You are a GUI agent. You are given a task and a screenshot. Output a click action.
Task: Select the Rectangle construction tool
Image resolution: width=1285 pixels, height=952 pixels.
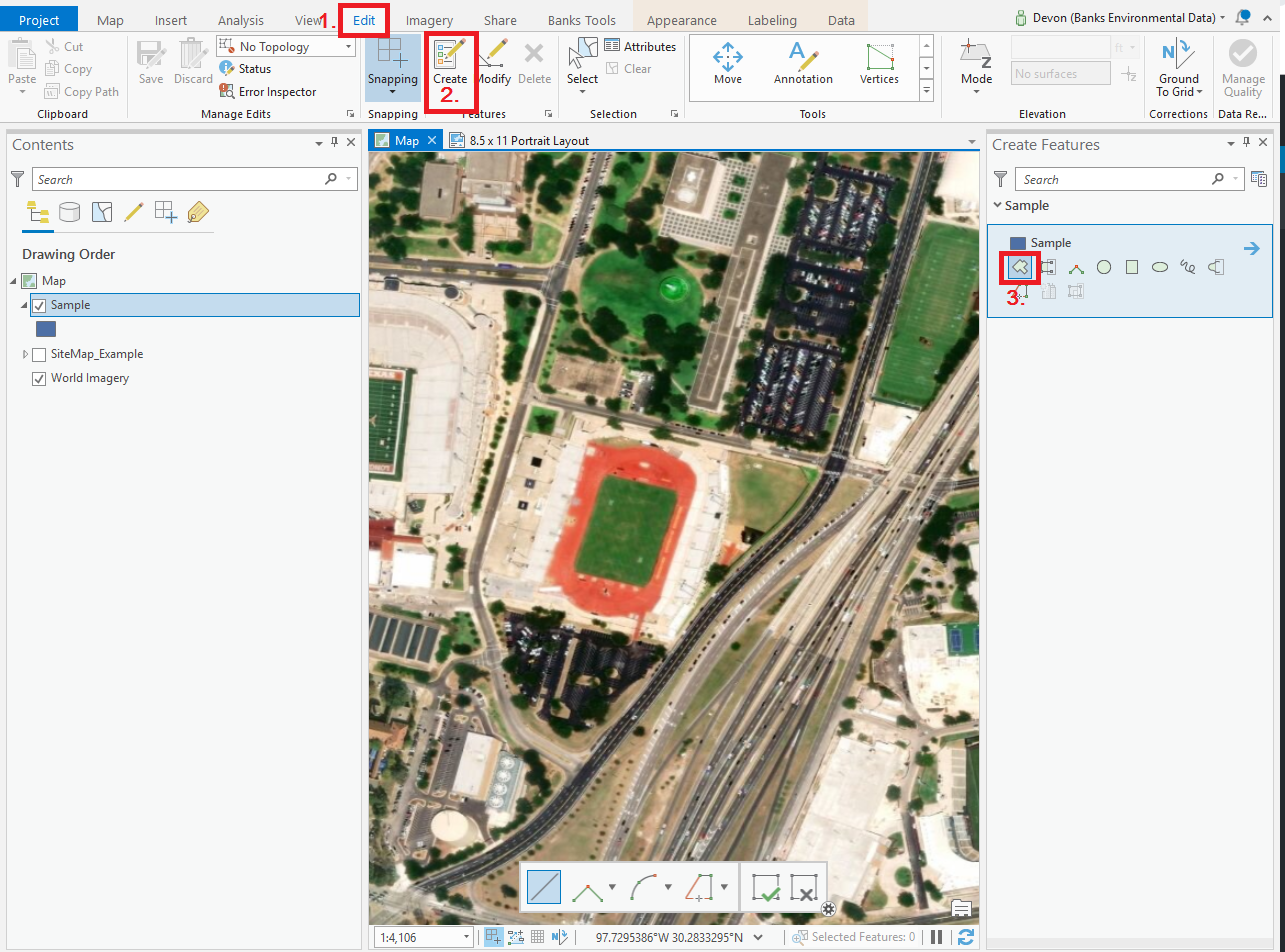click(1132, 267)
